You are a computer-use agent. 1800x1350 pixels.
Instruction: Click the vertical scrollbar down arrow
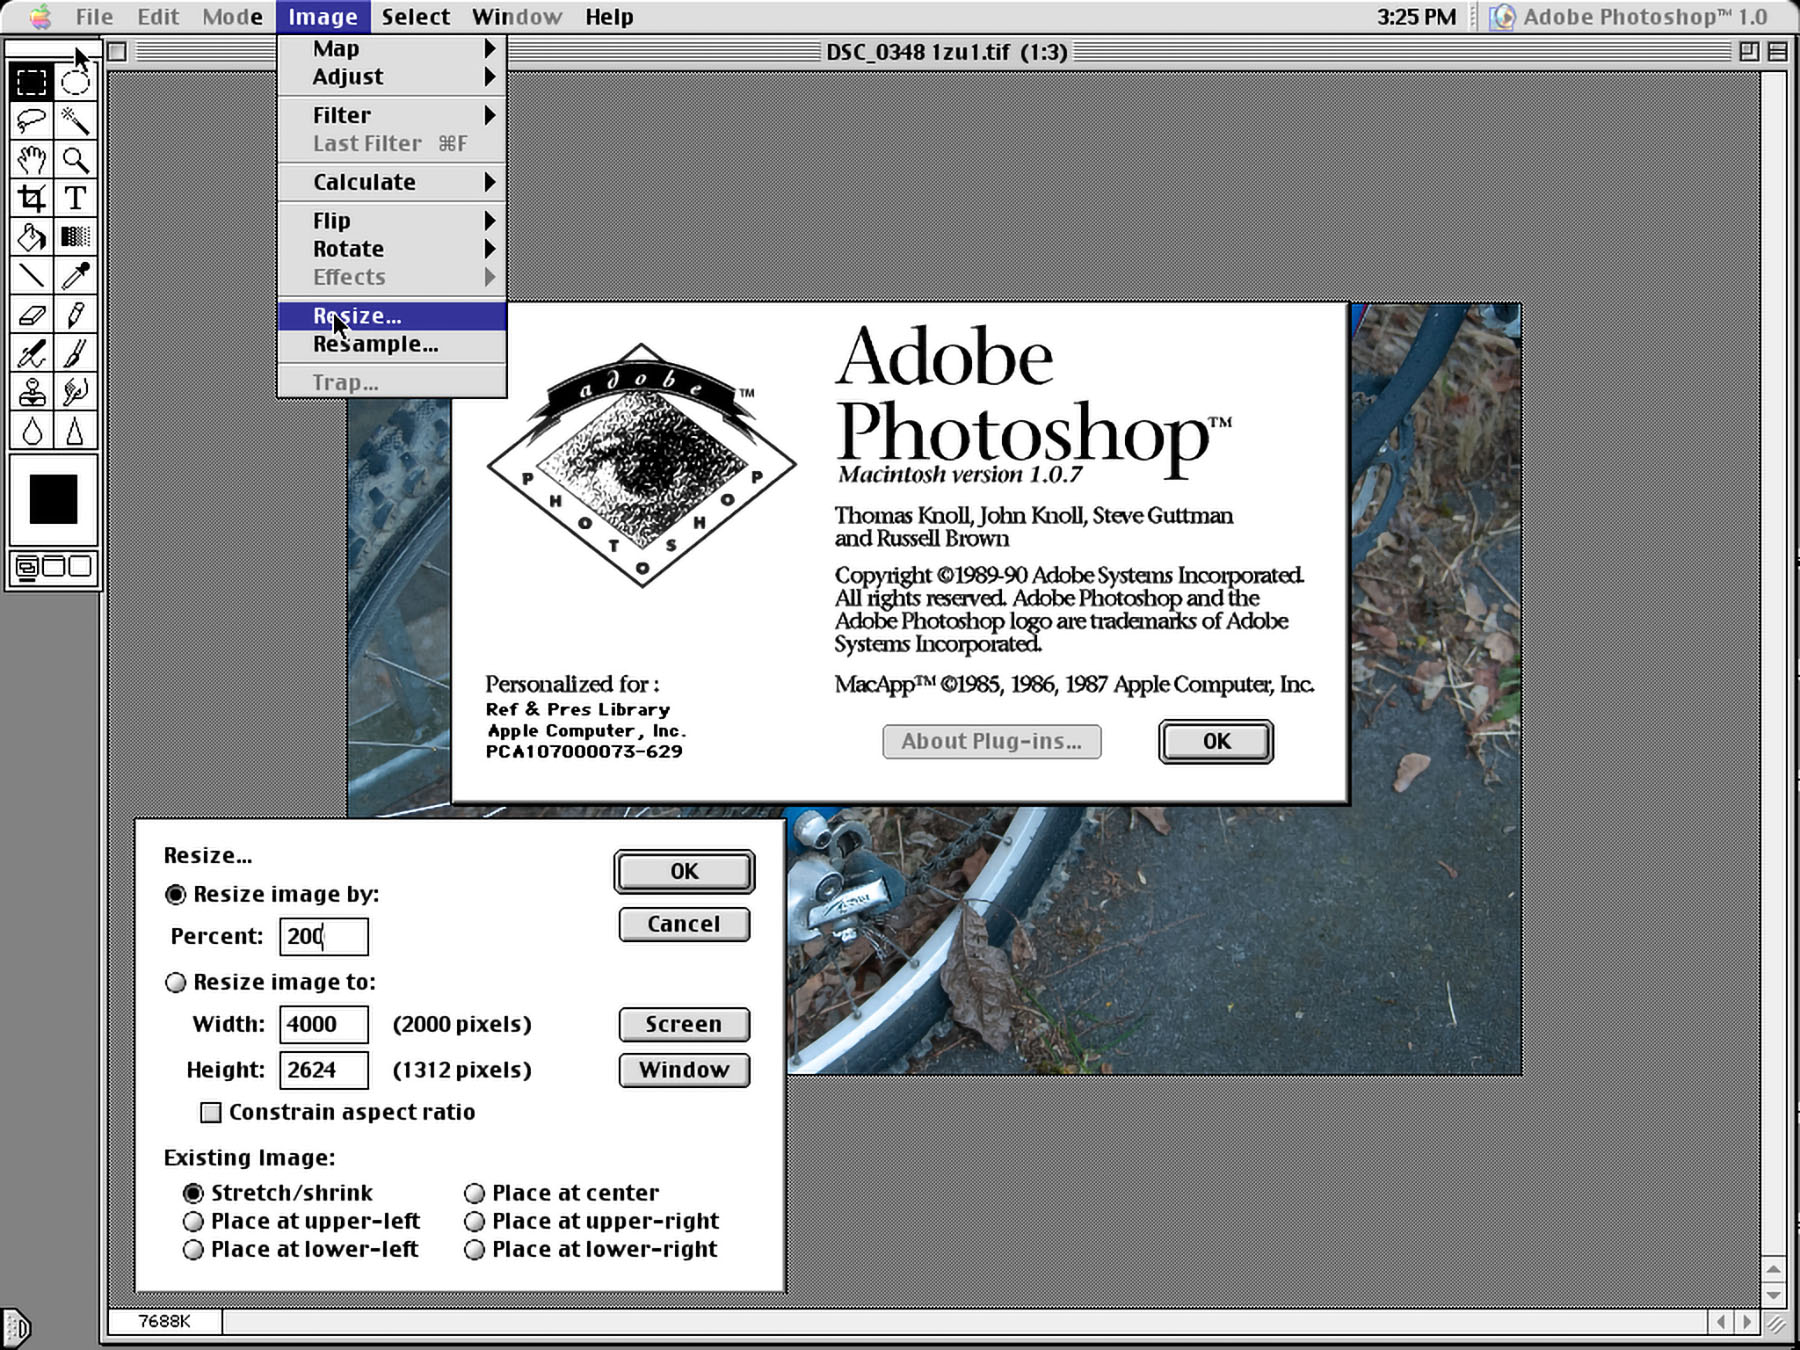pyautogui.click(x=1773, y=1294)
